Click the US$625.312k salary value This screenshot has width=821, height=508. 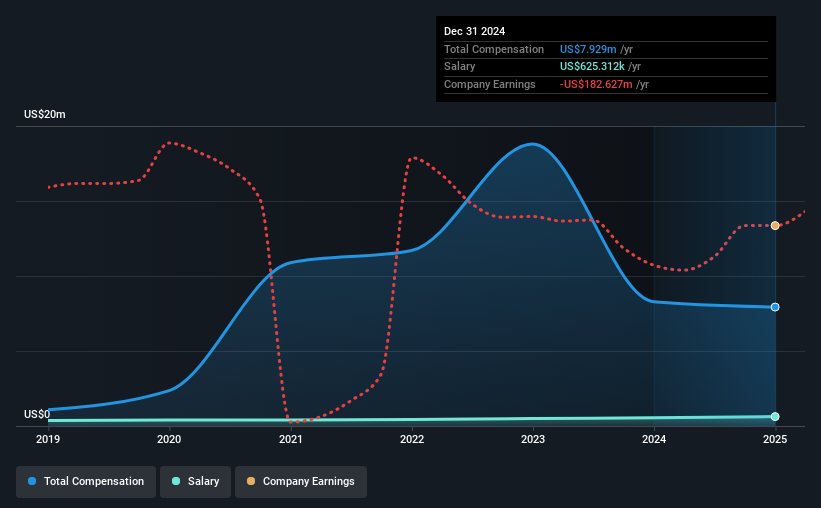592,67
